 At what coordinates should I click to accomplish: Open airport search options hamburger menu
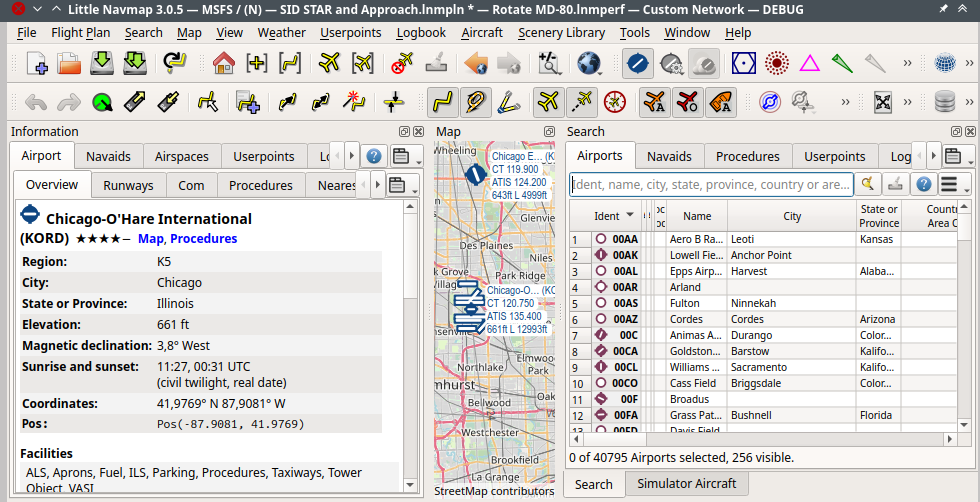(952, 184)
